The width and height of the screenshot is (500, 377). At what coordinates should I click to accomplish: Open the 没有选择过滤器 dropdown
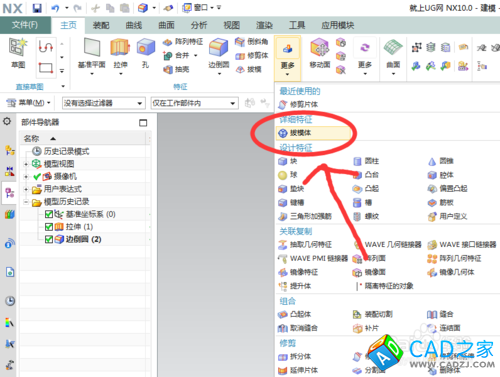coord(104,103)
